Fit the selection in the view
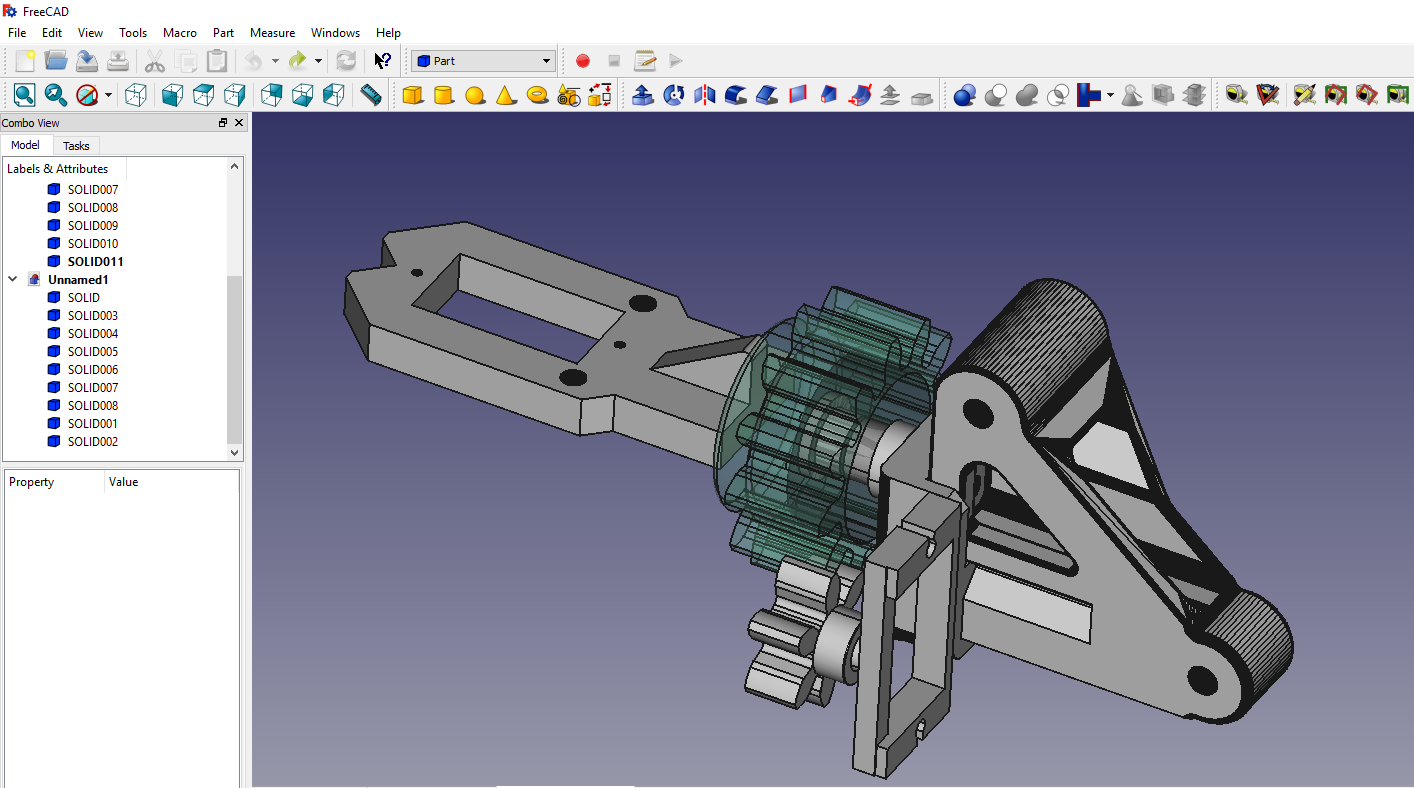The height and width of the screenshot is (788, 1414). 56,95
